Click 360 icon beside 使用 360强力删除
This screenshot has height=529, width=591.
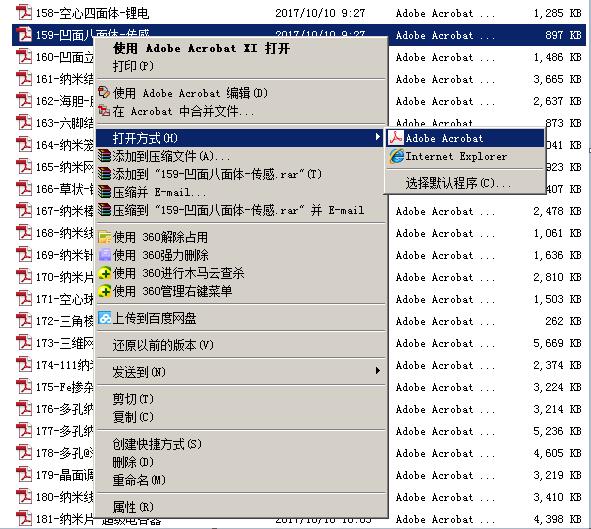(x=104, y=255)
